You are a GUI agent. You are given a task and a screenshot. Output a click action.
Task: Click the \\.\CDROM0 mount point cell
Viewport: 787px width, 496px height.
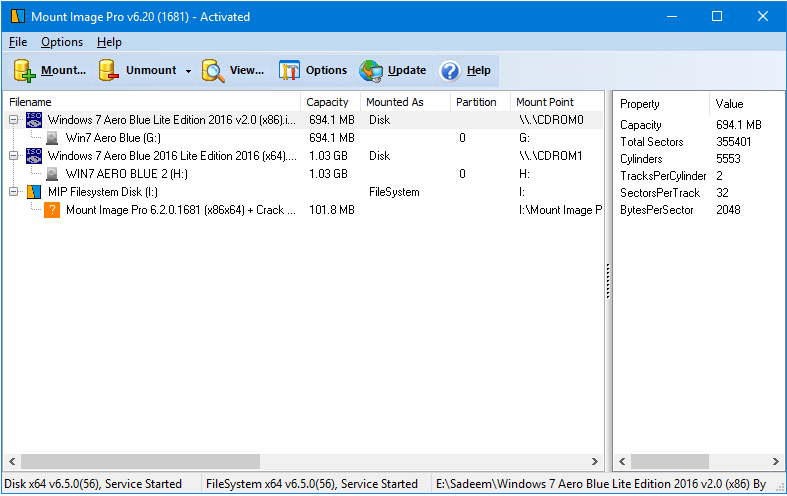point(552,120)
